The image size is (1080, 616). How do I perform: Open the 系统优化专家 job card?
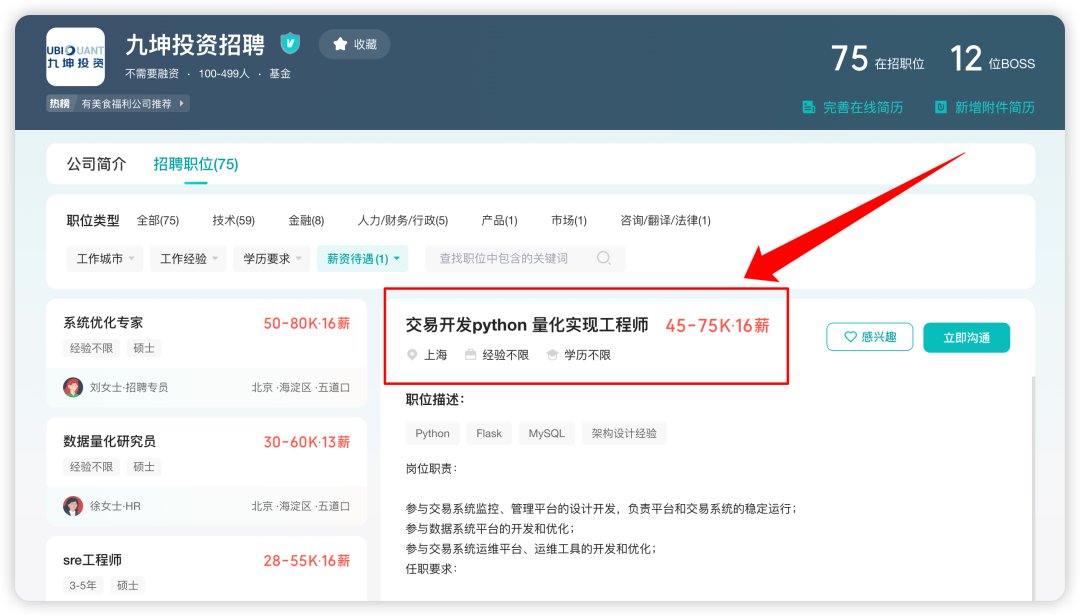(207, 353)
